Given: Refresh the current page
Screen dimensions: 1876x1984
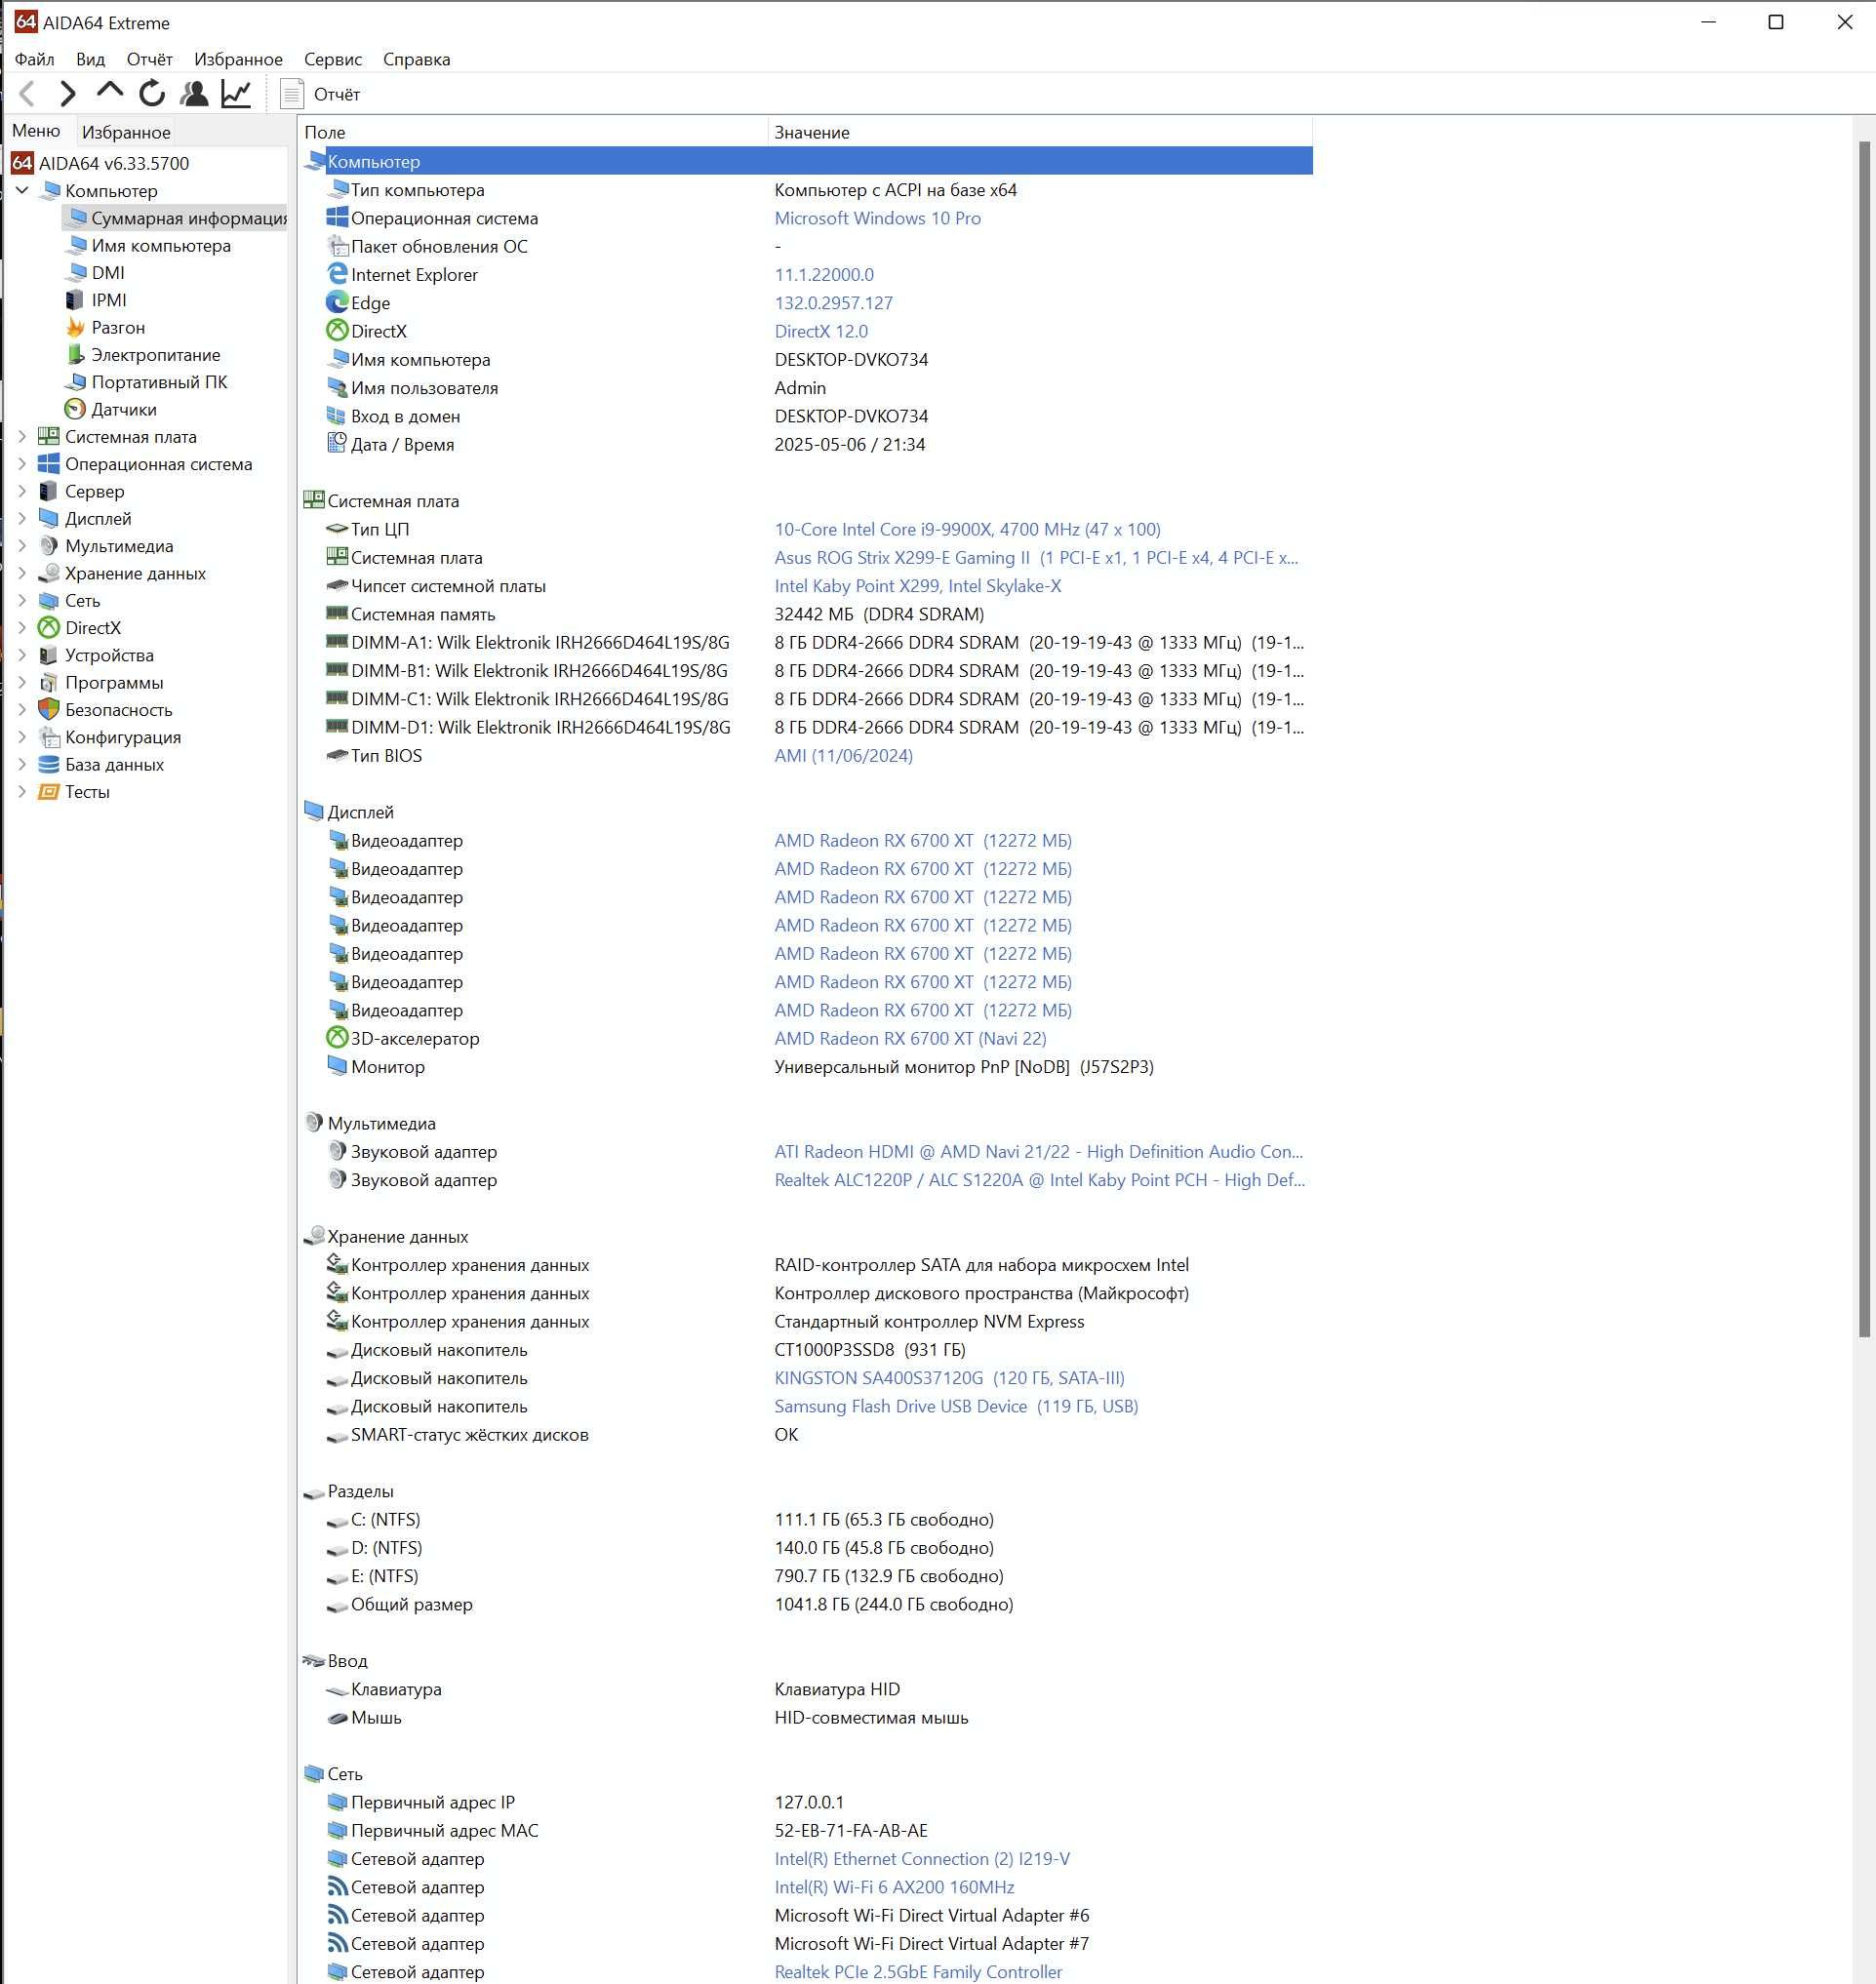Looking at the screenshot, I should [x=152, y=93].
